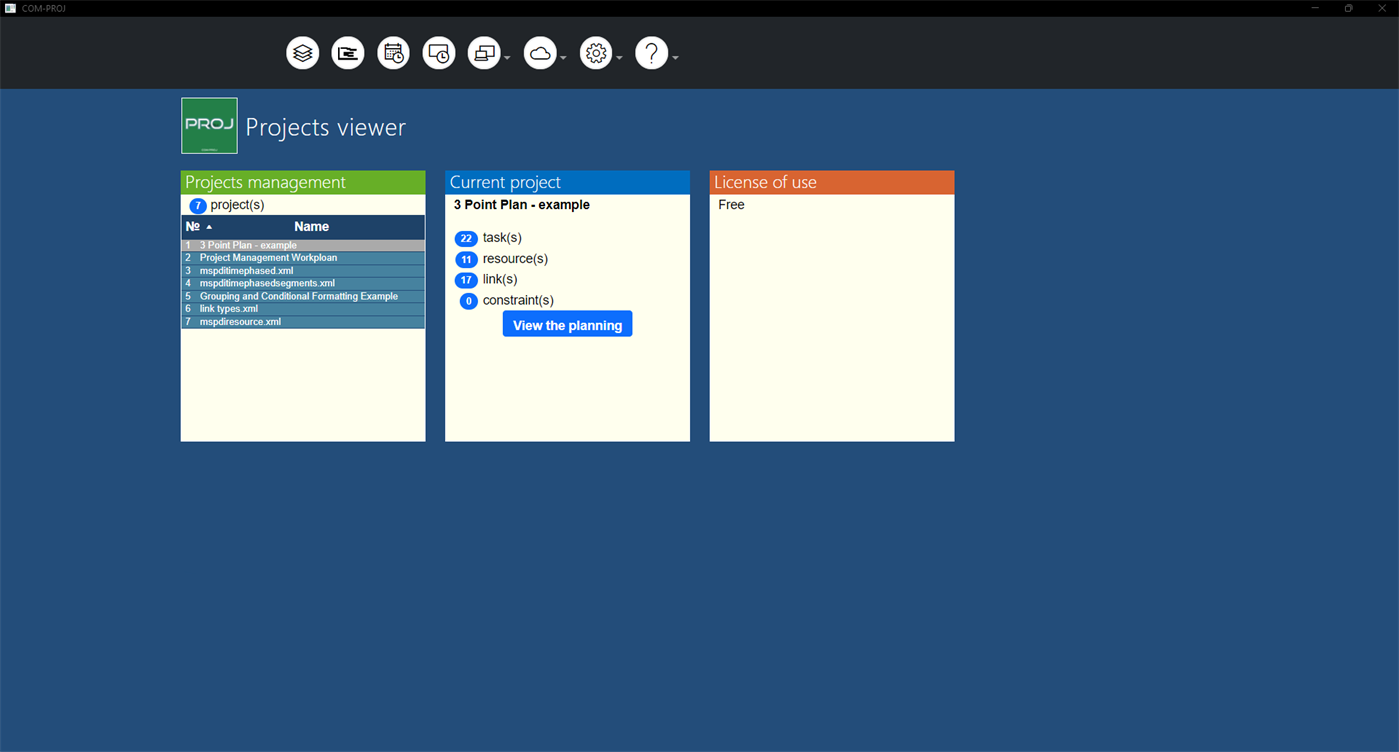Image resolution: width=1399 pixels, height=752 pixels.
Task: Select the mspditimephased.xml project
Action: (x=246, y=270)
